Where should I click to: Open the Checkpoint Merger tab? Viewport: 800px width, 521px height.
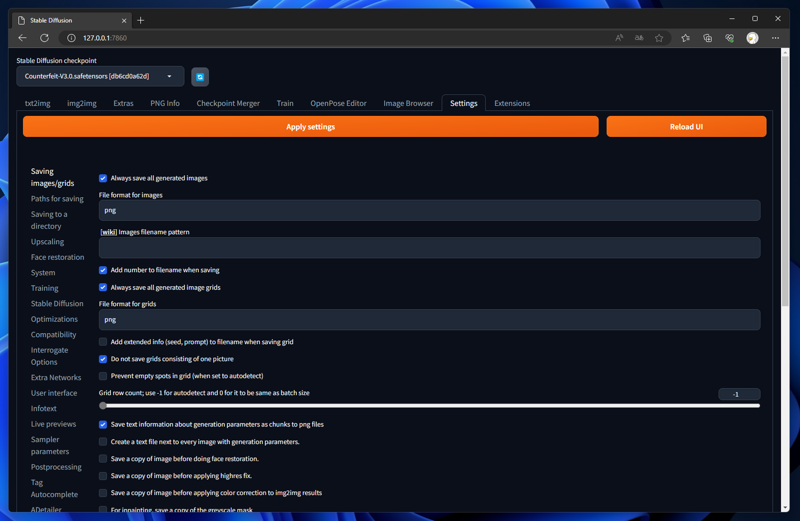(x=228, y=103)
